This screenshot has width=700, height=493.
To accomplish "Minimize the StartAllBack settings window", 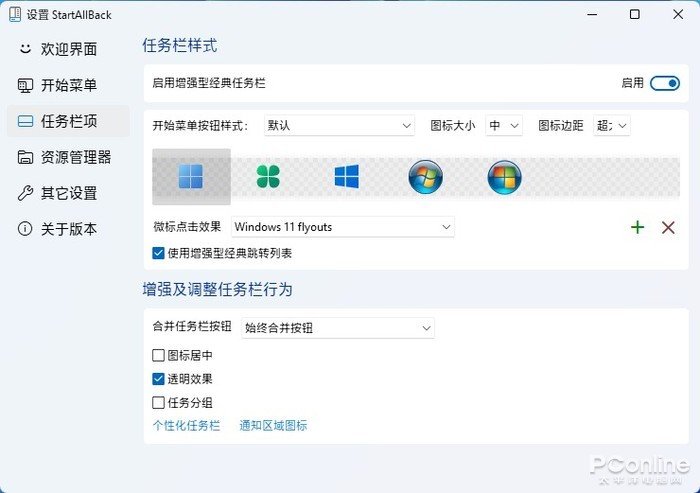I will click(592, 14).
